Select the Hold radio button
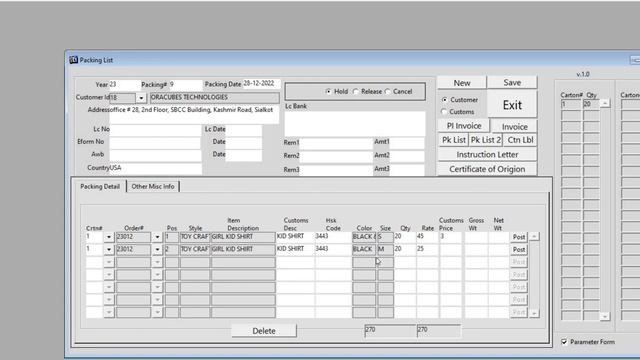 [329, 91]
